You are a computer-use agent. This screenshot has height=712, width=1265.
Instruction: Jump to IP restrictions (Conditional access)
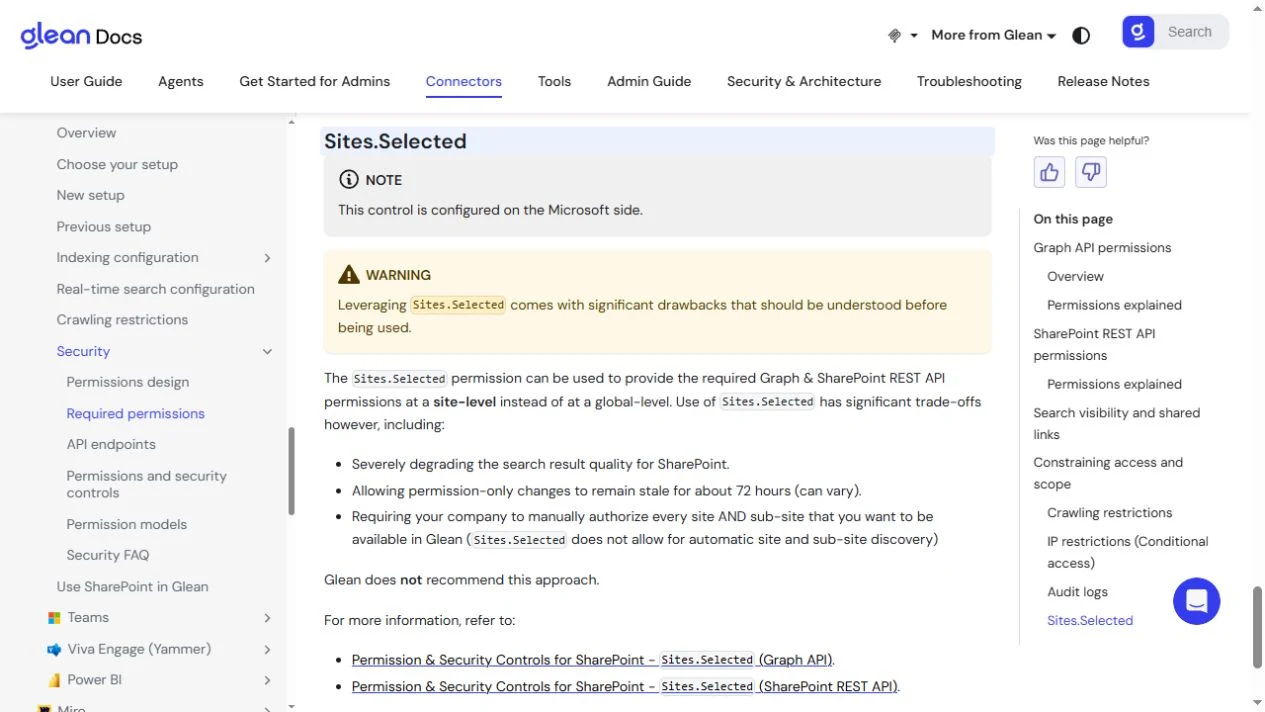point(1127,552)
